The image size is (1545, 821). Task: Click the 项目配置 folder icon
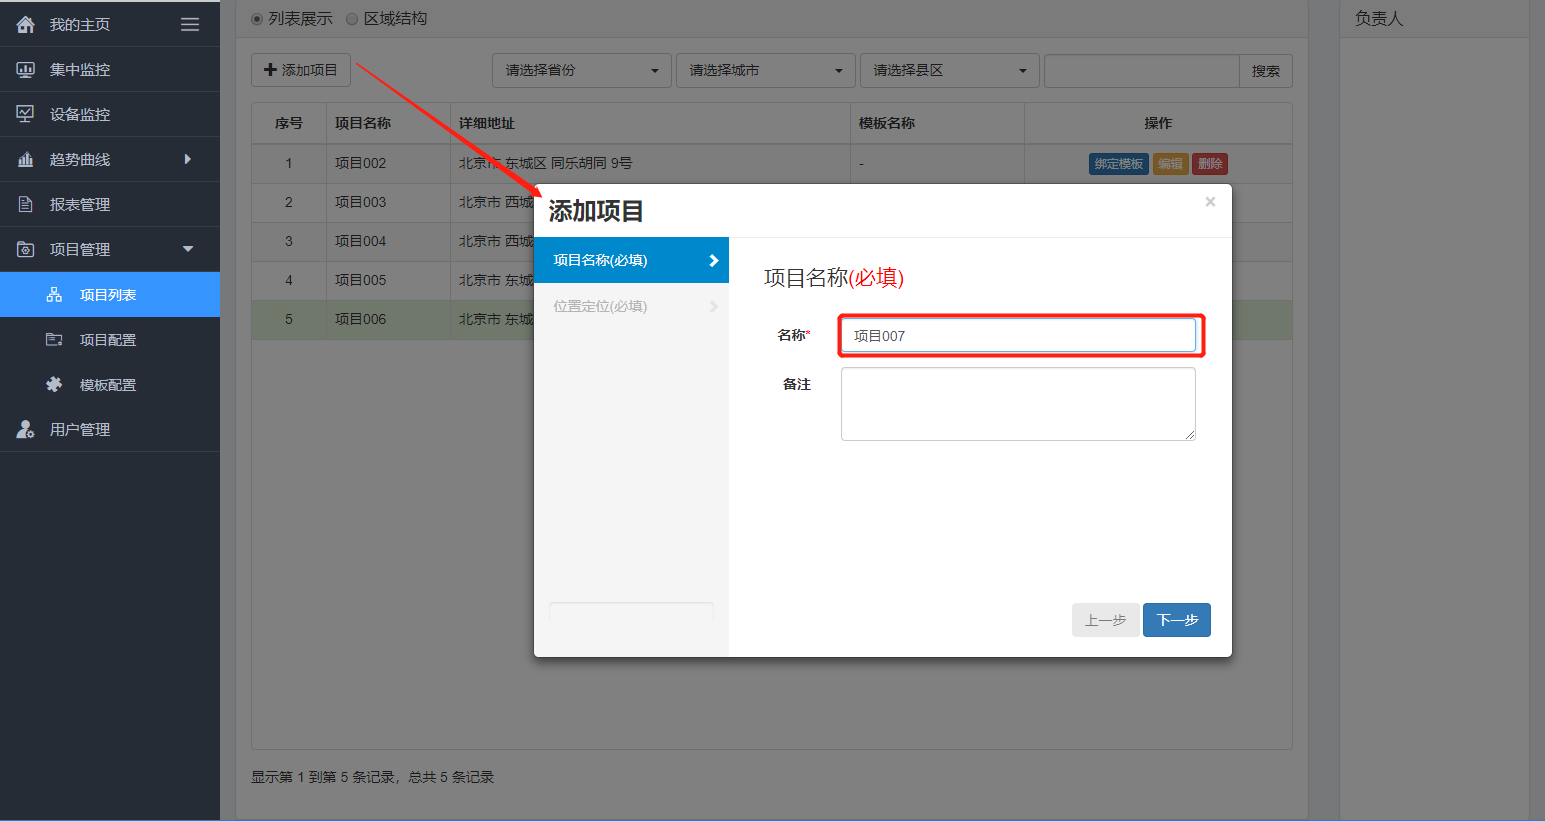click(54, 339)
